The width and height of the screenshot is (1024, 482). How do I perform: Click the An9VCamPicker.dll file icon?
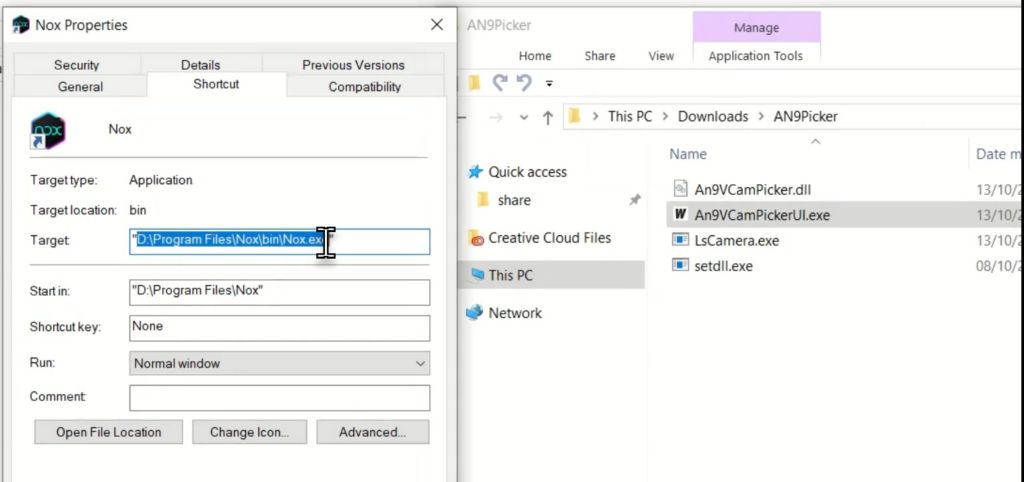680,188
